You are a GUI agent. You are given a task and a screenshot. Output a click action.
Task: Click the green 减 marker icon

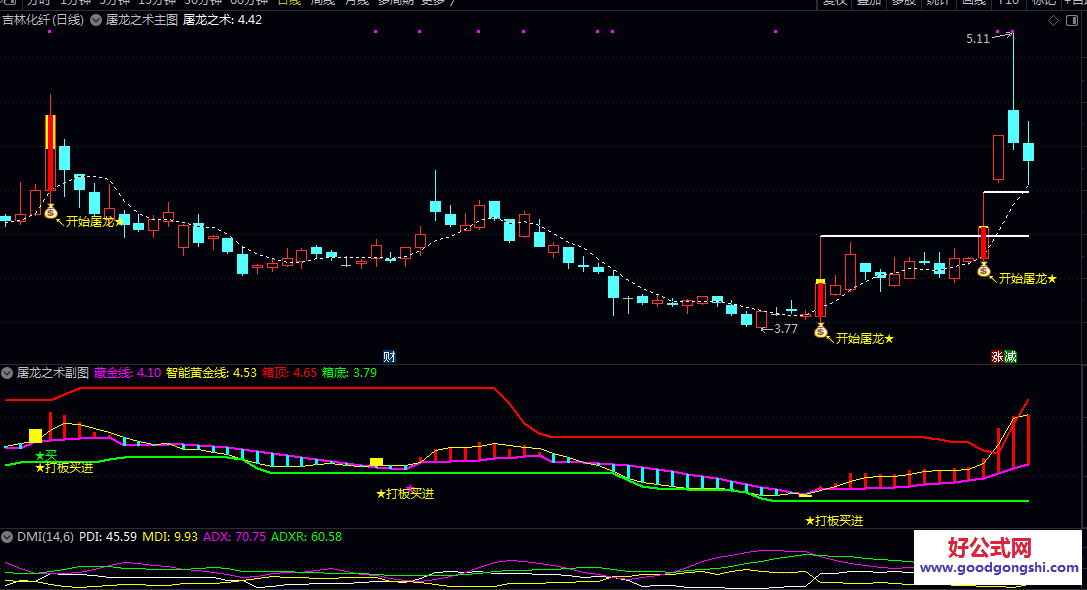point(1010,356)
